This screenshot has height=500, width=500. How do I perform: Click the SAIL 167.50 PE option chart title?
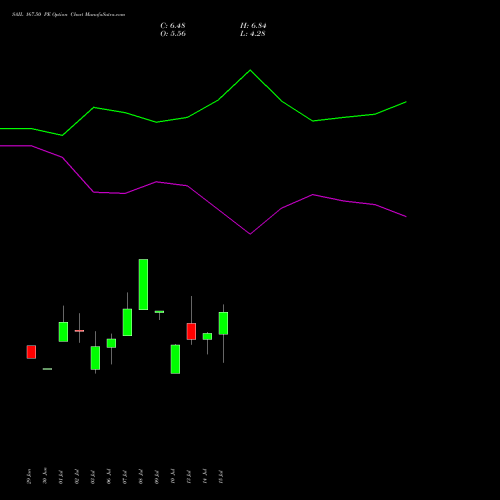click(x=69, y=15)
